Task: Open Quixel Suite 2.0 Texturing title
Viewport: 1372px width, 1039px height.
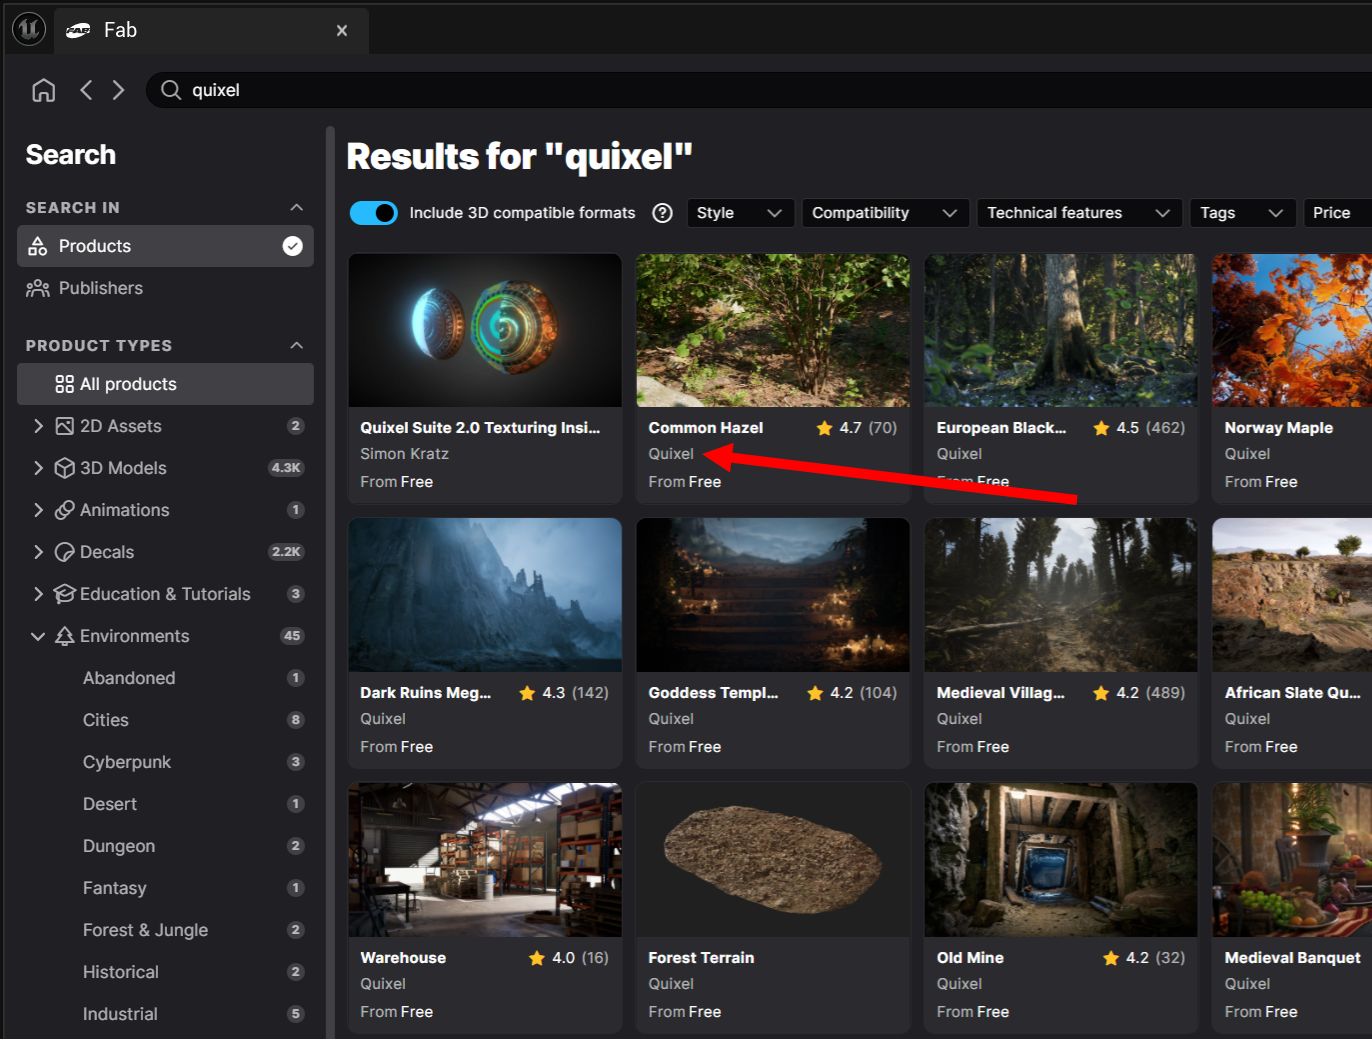Action: pyautogui.click(x=480, y=428)
